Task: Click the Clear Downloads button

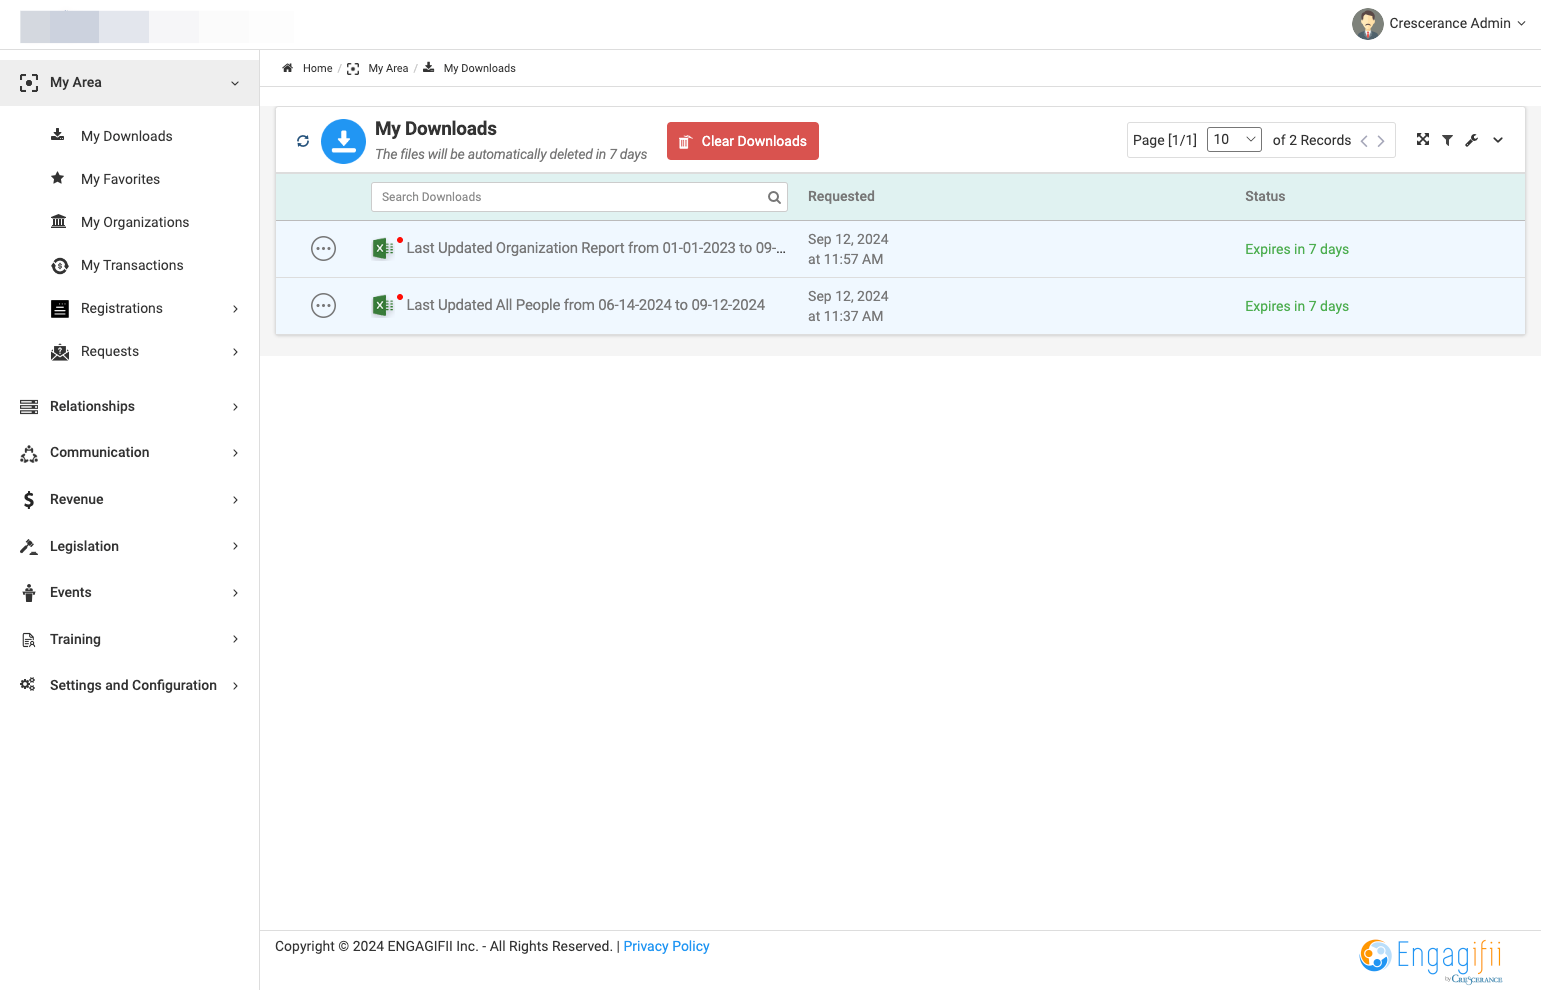Action: pos(743,141)
